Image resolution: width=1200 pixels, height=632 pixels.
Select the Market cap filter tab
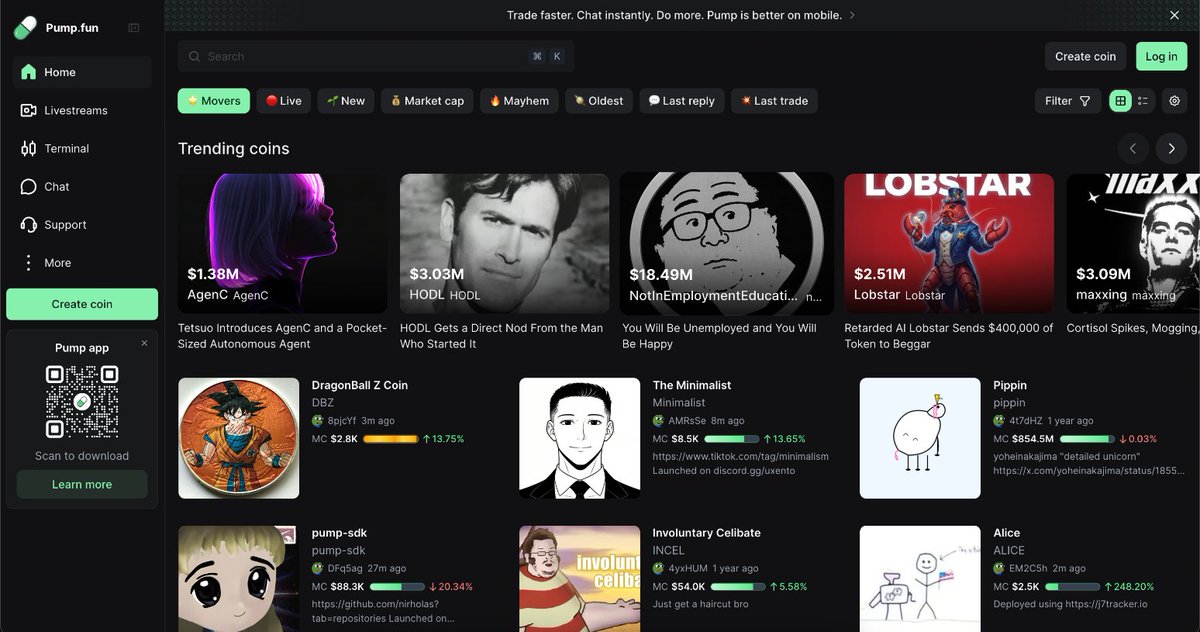[427, 101]
